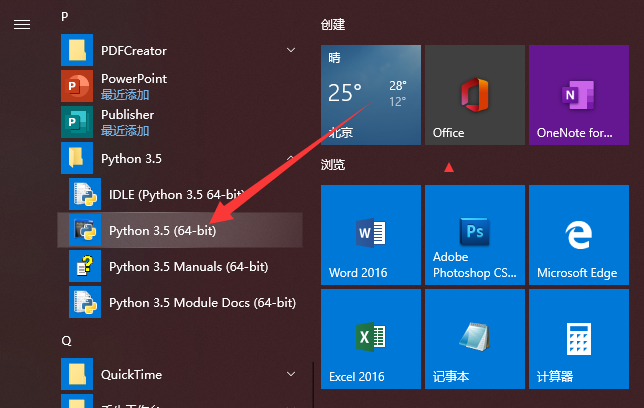
Task: Open the Office tile
Action: (475, 95)
